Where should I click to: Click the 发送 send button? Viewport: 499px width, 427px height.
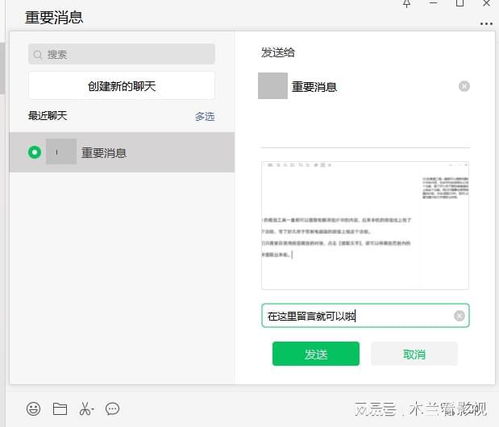pos(316,354)
